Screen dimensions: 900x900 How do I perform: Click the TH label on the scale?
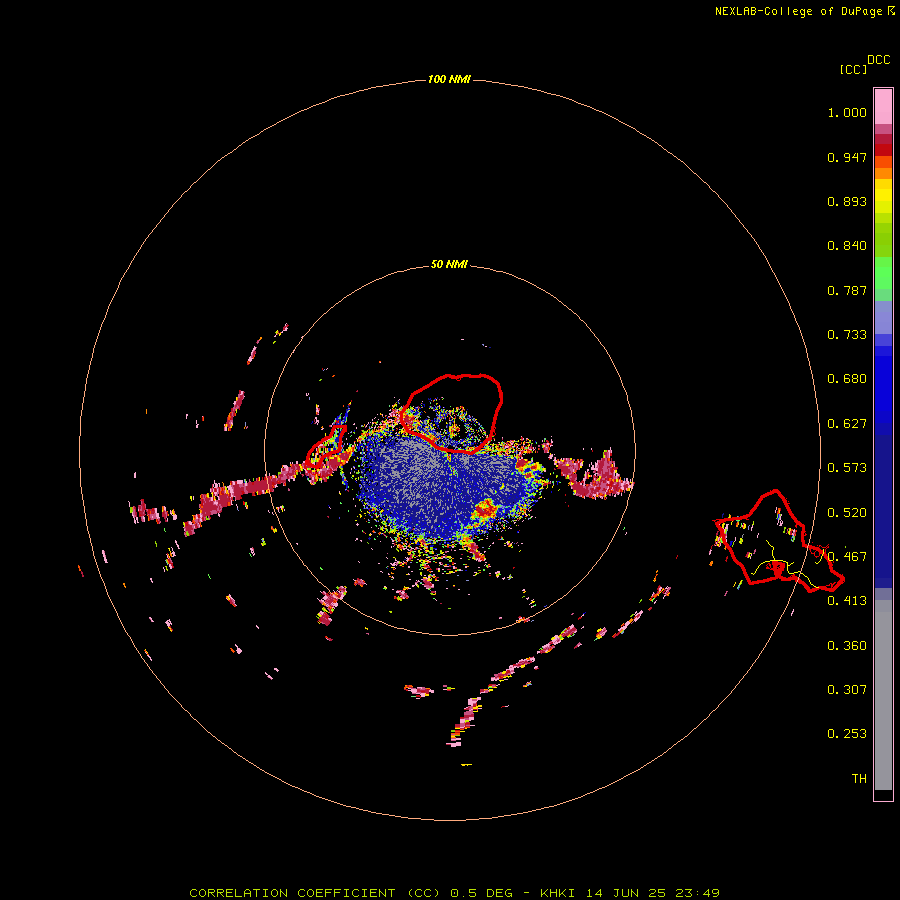tap(859, 779)
